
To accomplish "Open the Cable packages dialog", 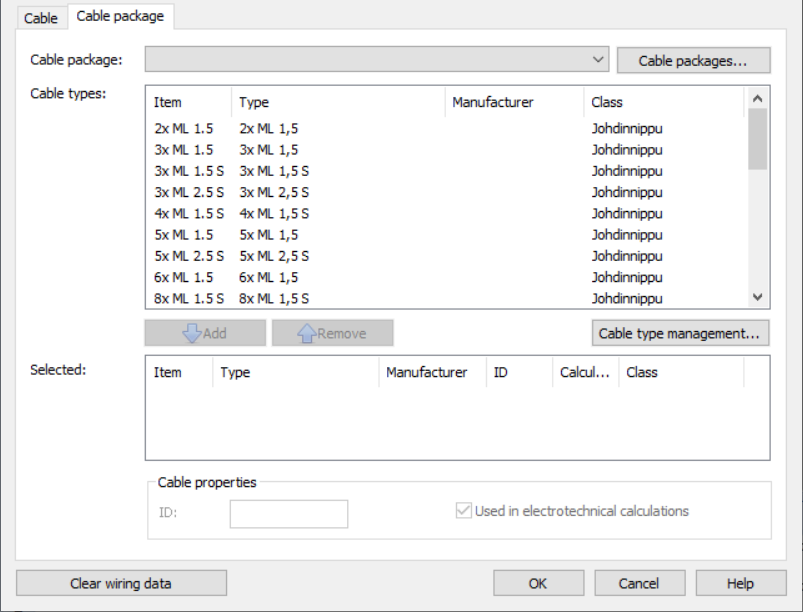I will pyautogui.click(x=693, y=60).
